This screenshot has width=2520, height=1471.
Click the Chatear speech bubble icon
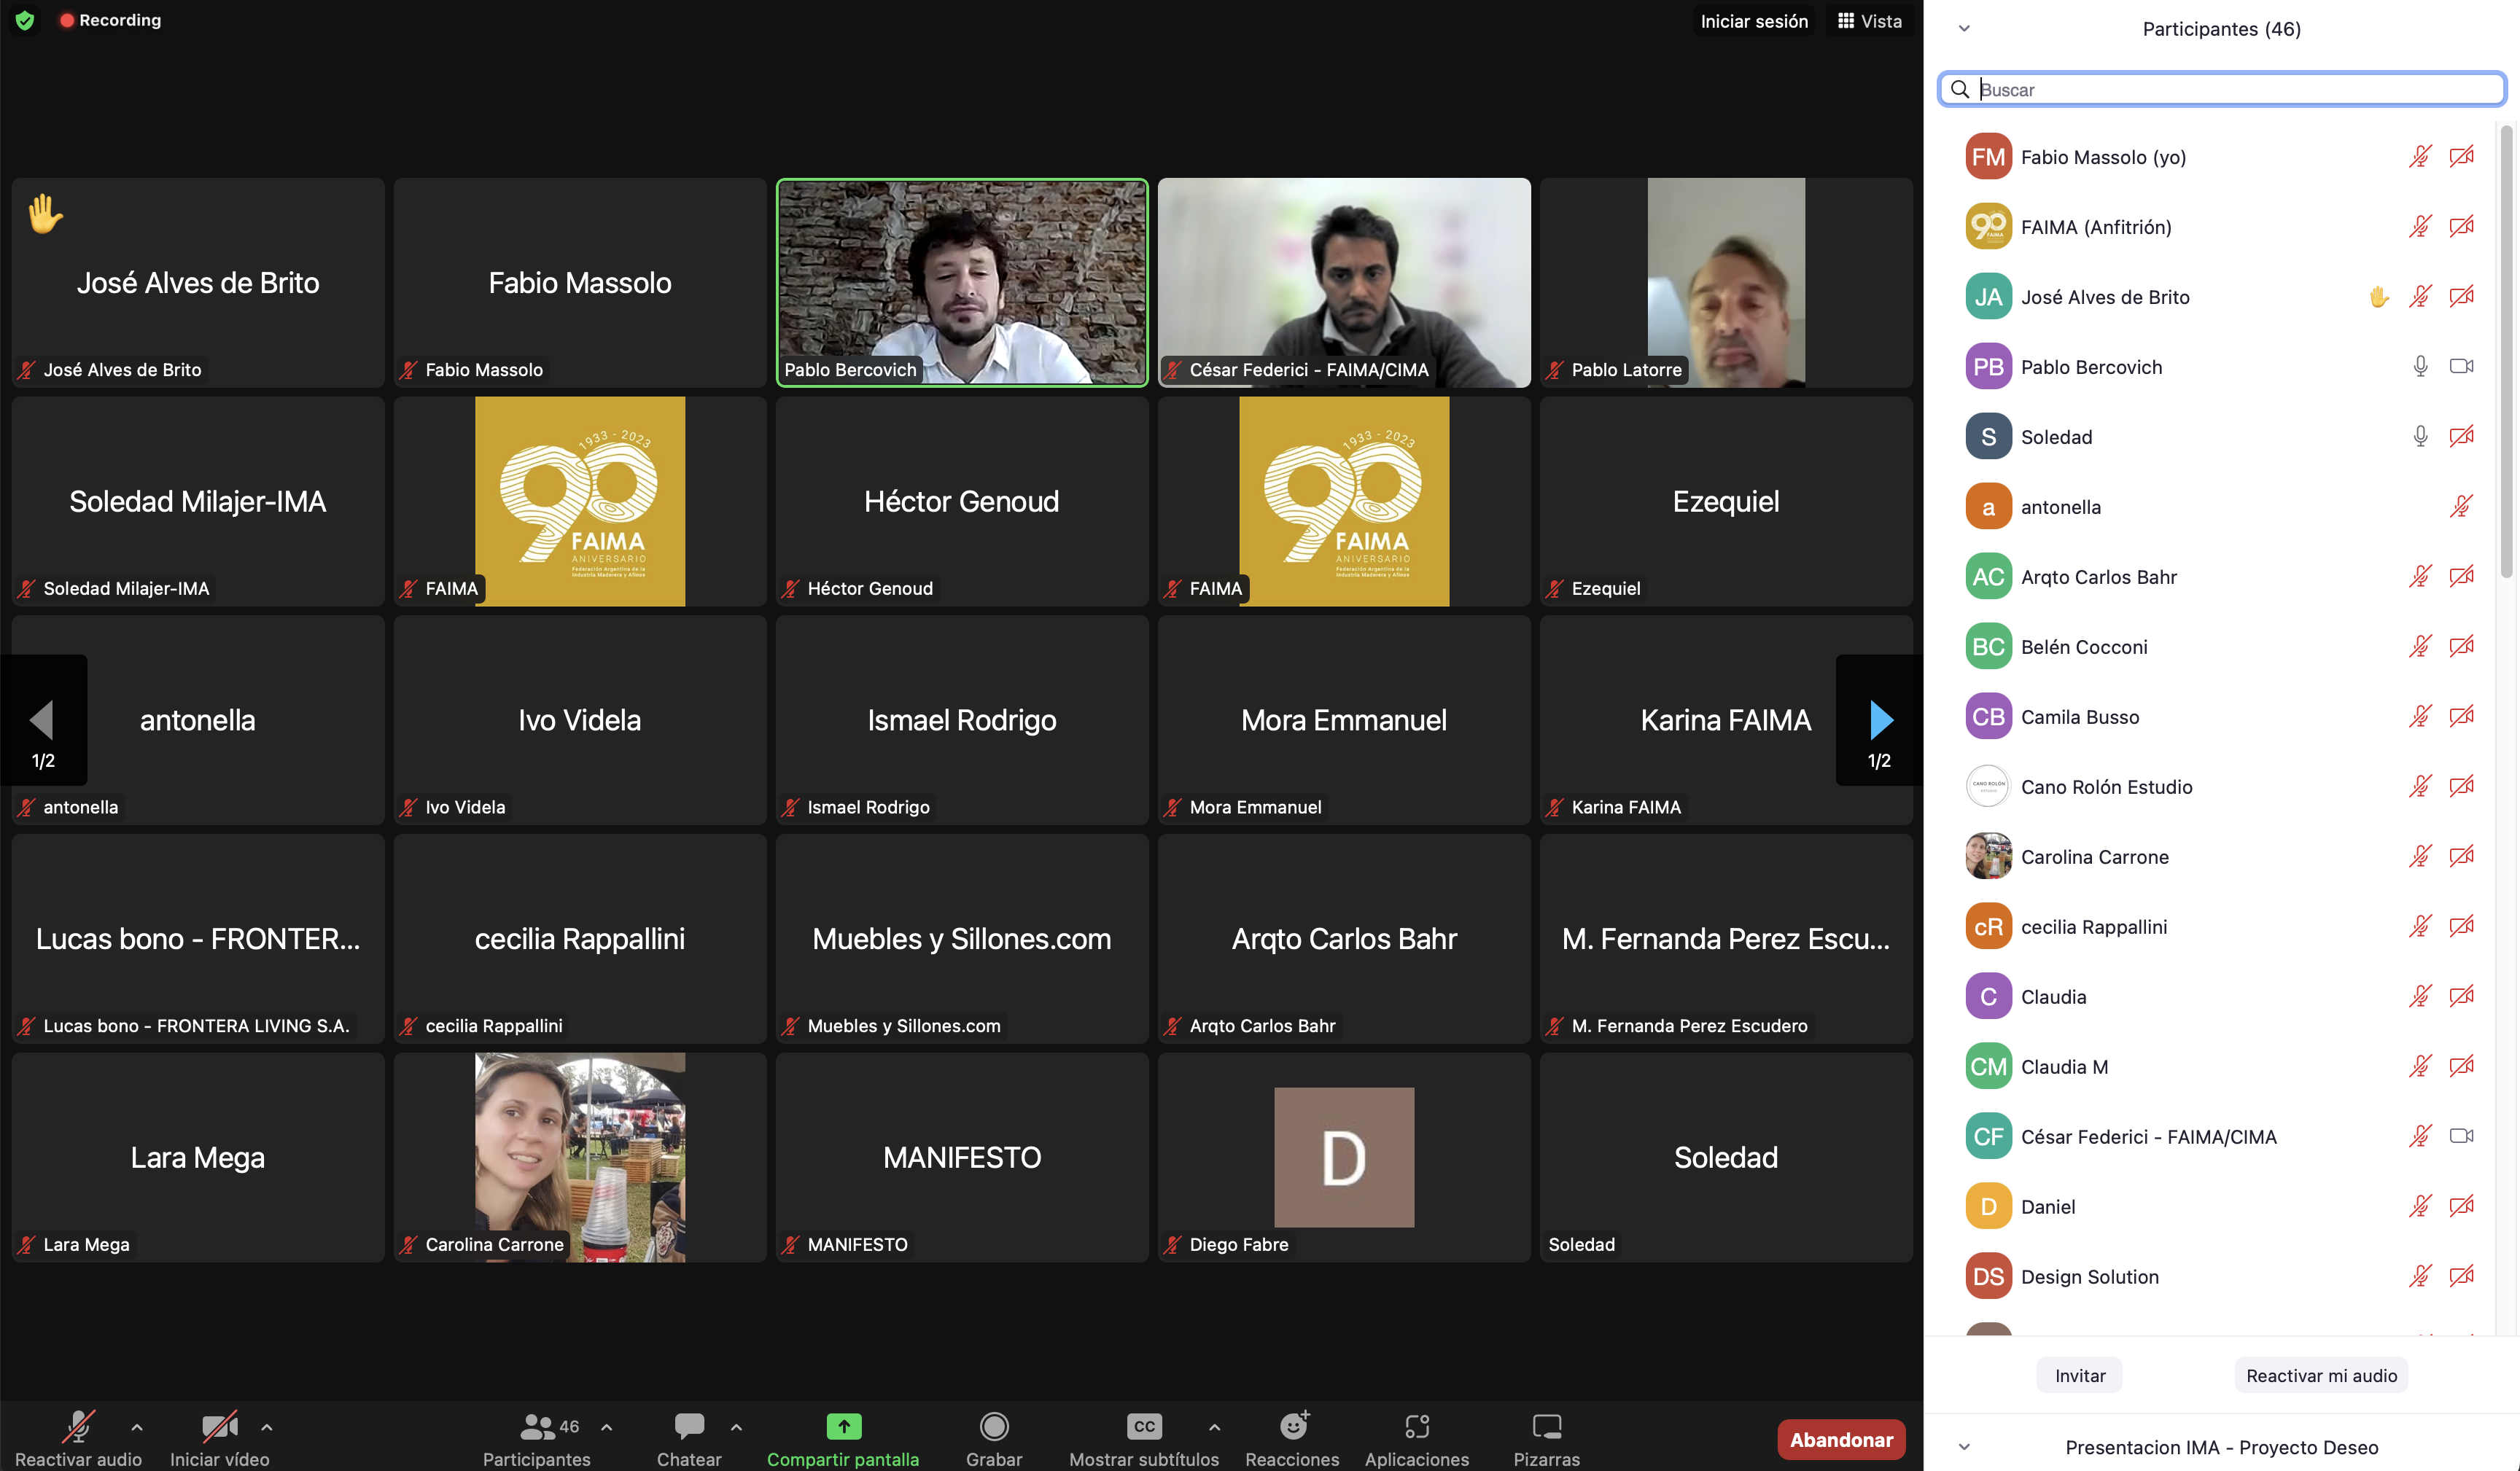coord(689,1426)
